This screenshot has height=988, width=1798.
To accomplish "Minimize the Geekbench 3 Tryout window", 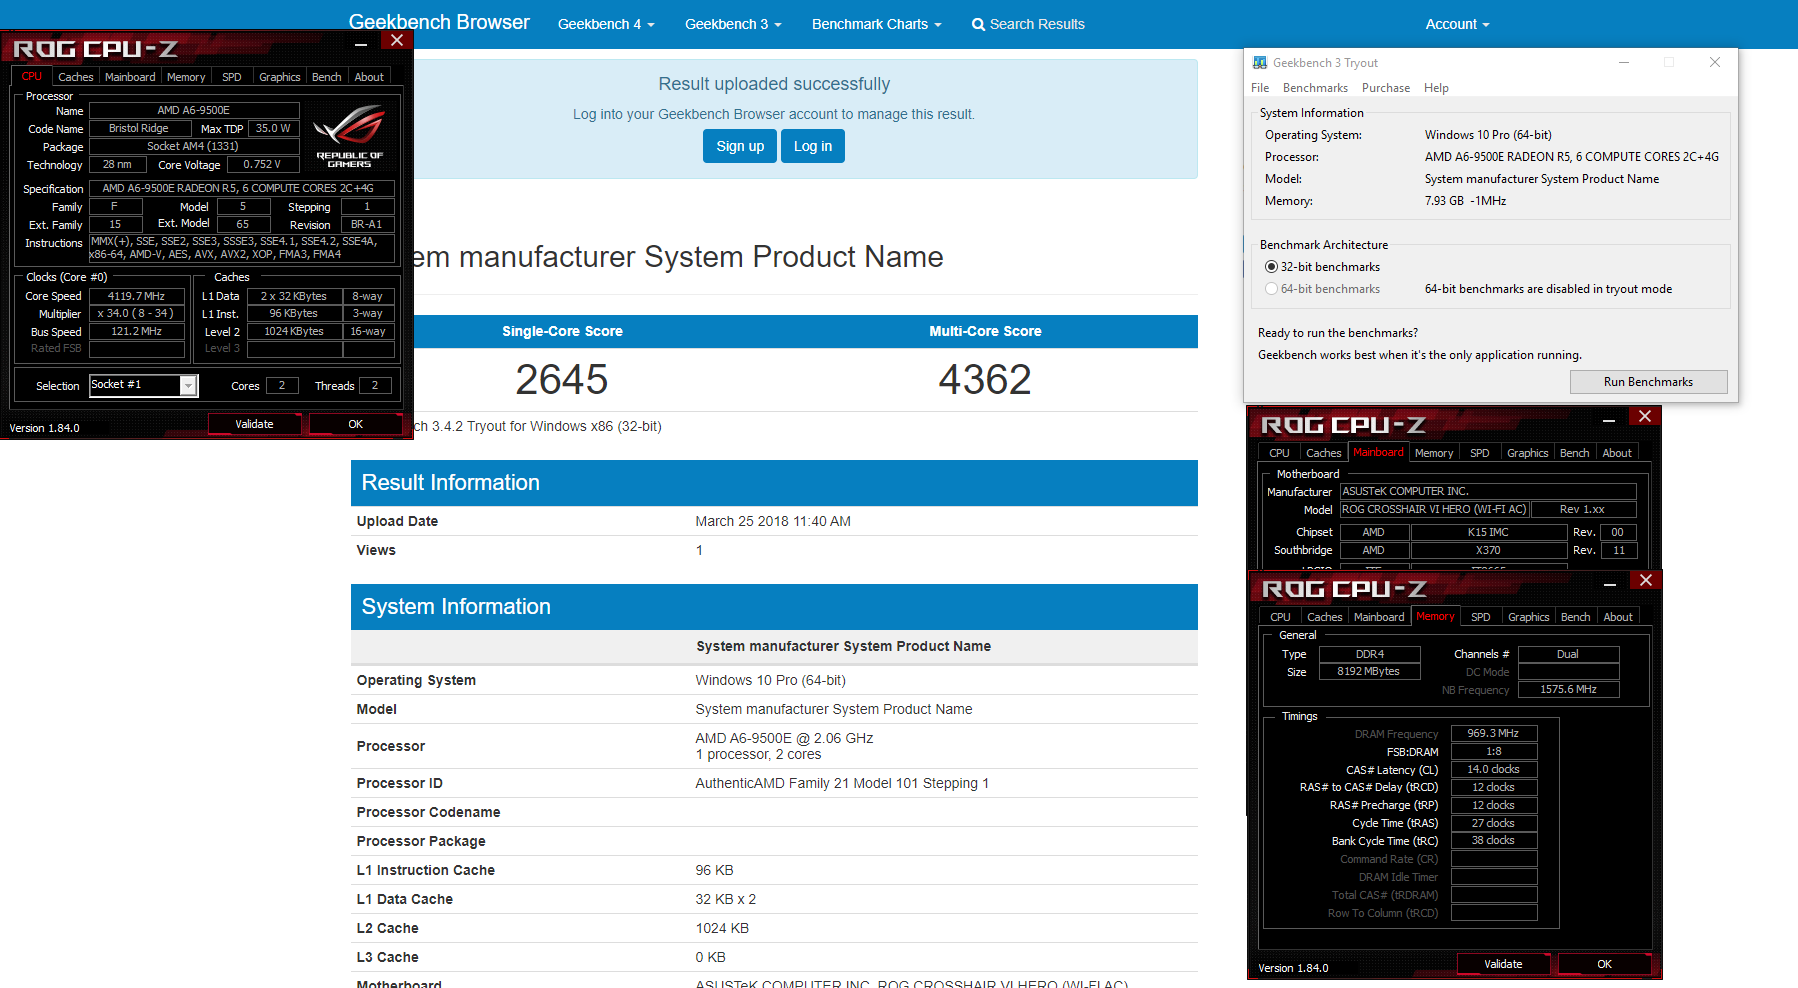I will click(x=1624, y=62).
